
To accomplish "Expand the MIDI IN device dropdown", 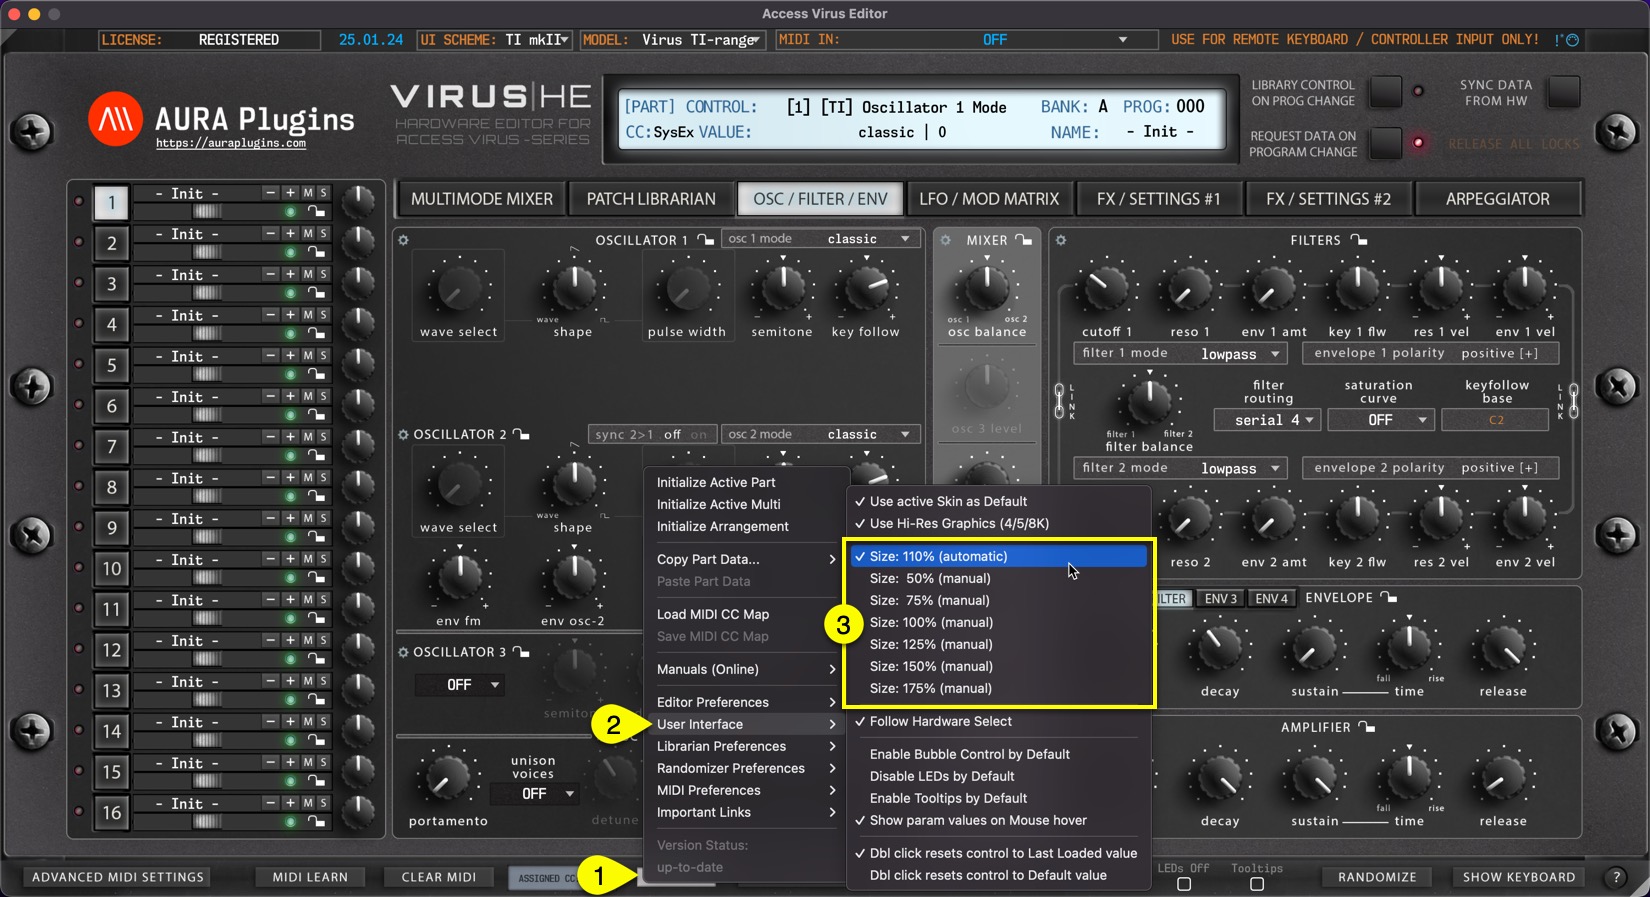I will (x=1122, y=40).
